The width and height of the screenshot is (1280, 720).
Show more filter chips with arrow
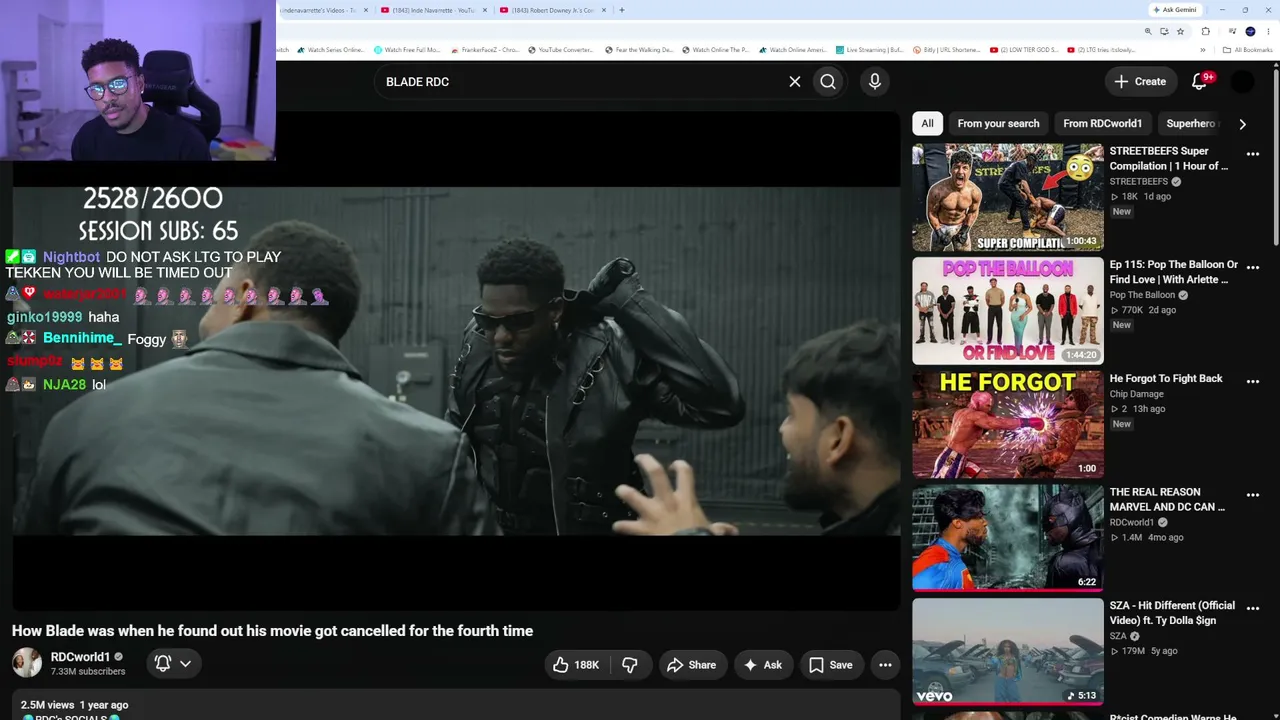pos(1242,124)
